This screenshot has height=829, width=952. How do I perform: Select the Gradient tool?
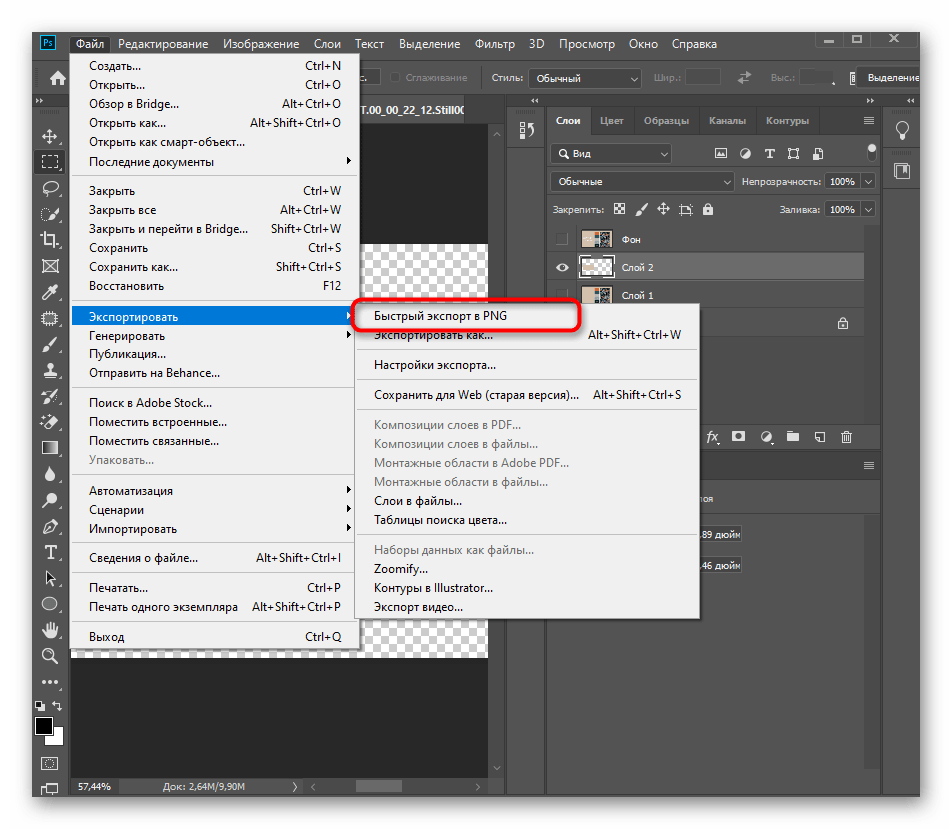coord(50,448)
